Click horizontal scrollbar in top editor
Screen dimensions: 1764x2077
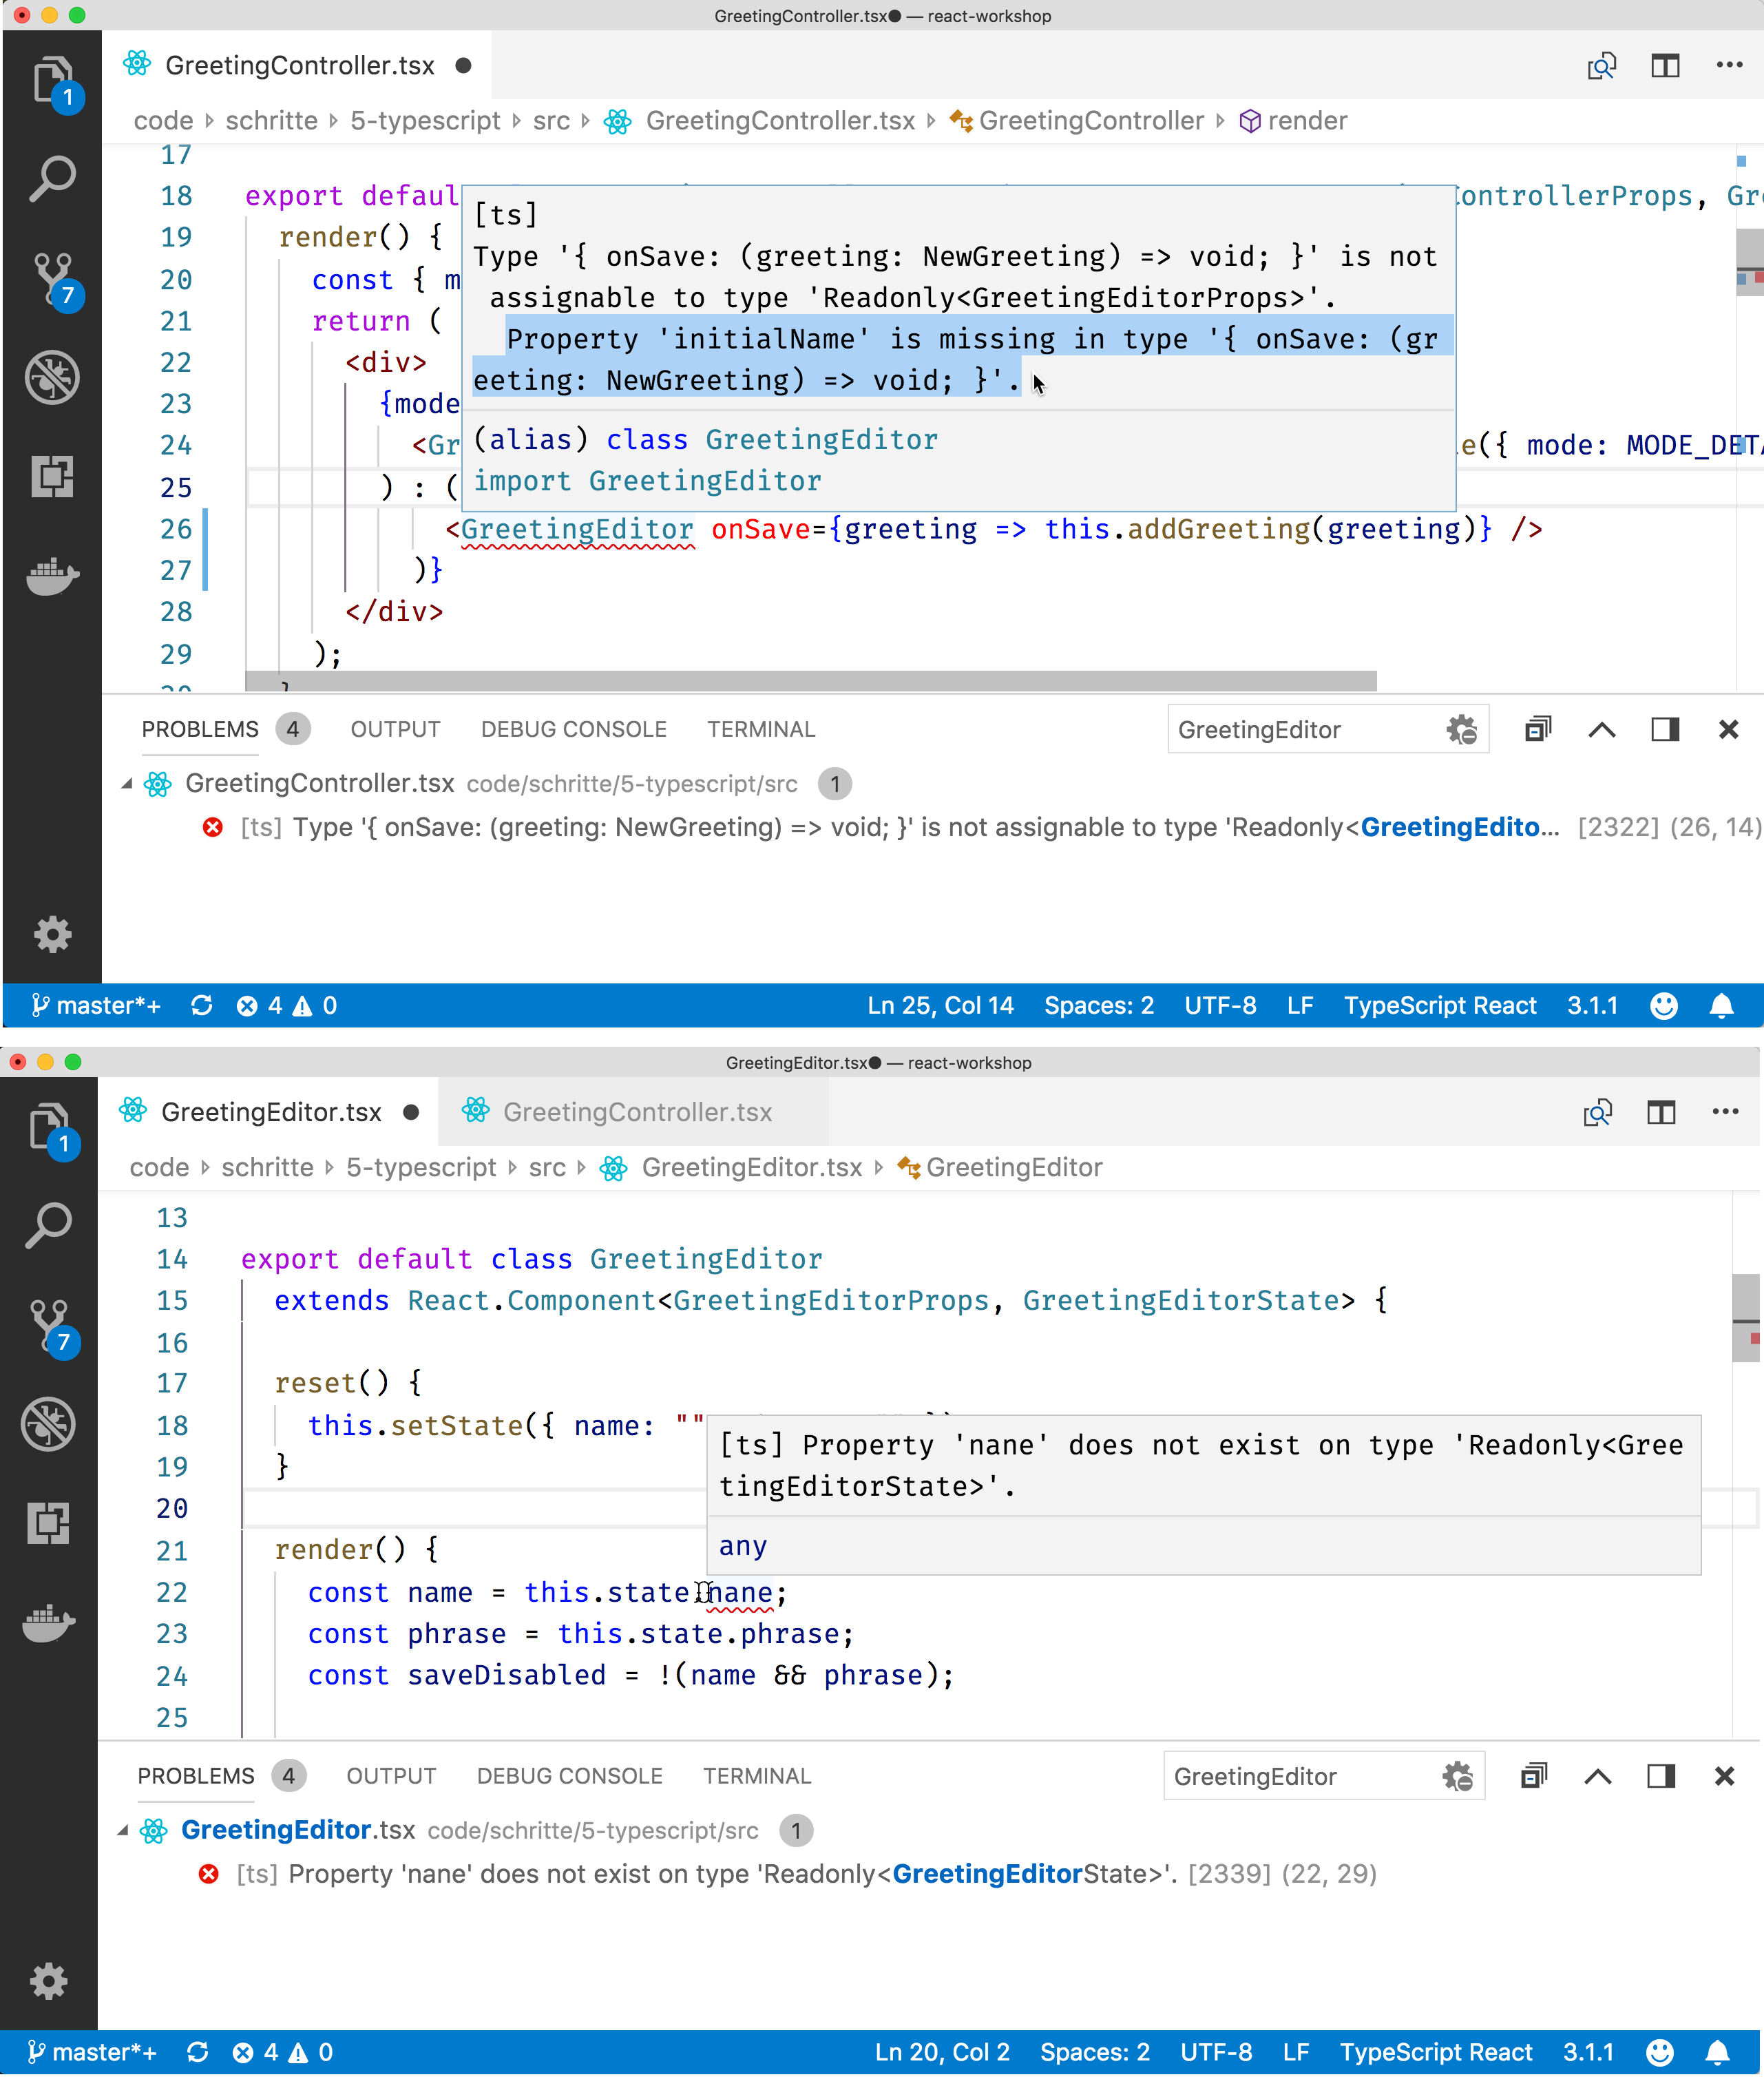pyautogui.click(x=811, y=681)
